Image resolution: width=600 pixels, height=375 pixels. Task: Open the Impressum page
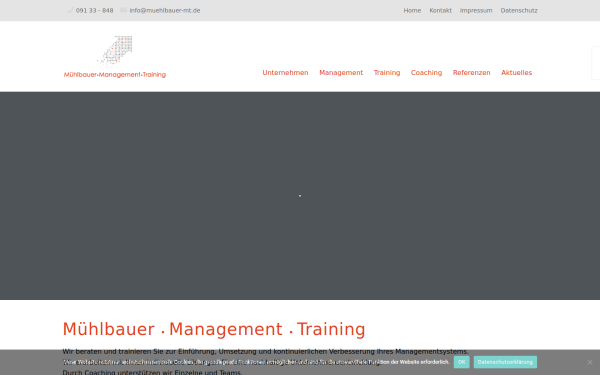tap(476, 10)
